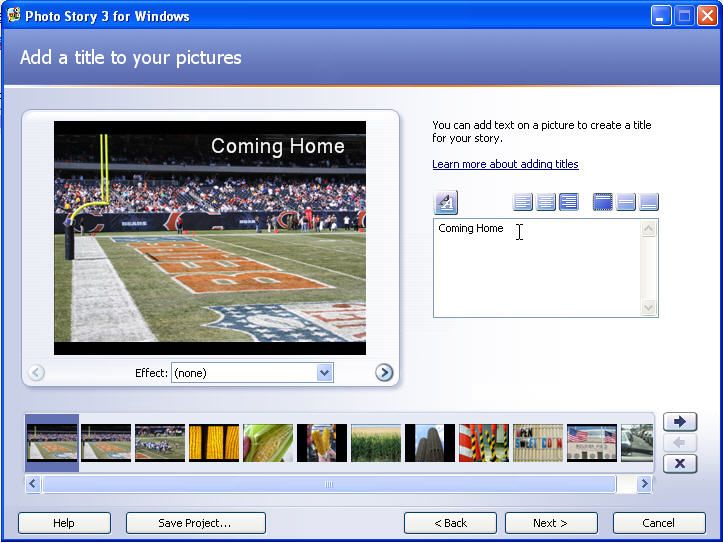
Task: Click the filmstrip horizontal scrollbar thumb
Action: click(x=329, y=484)
